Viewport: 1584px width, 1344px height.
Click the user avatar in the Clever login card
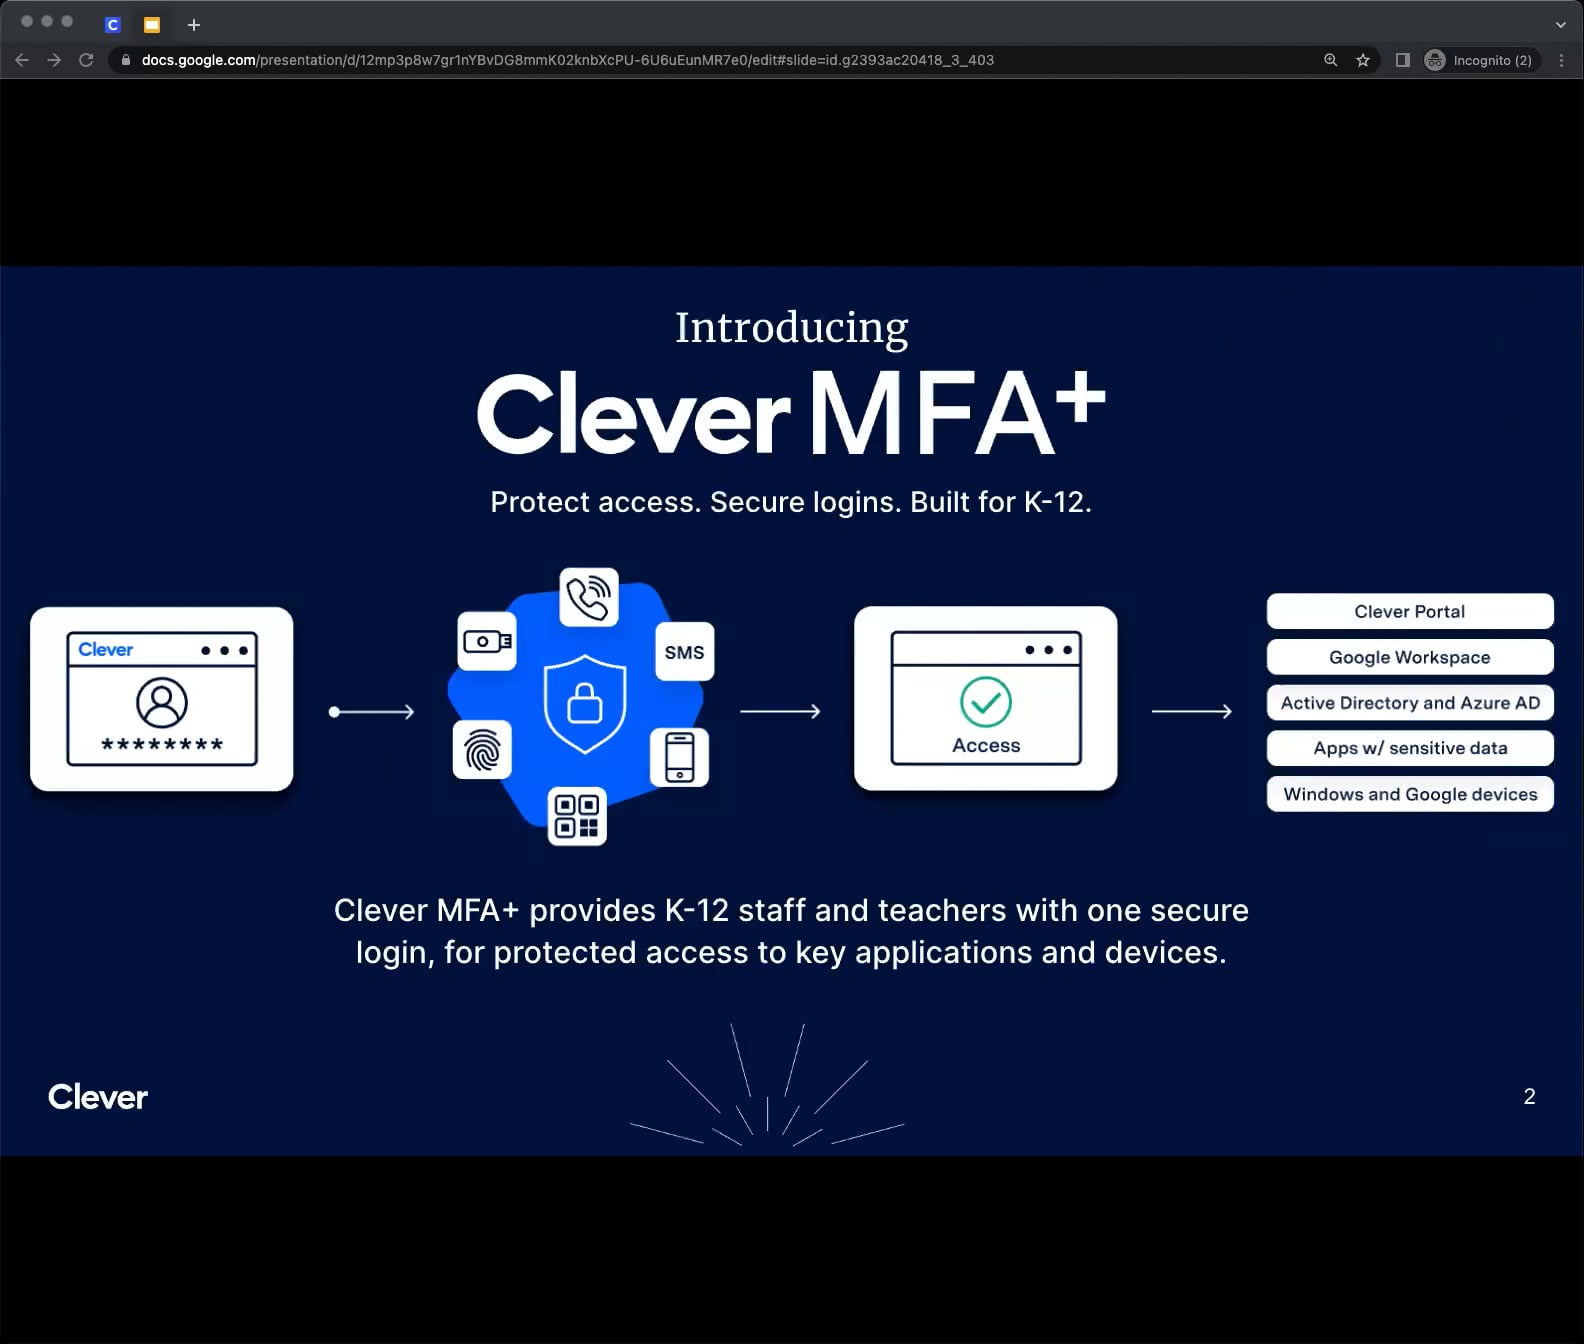coord(162,702)
